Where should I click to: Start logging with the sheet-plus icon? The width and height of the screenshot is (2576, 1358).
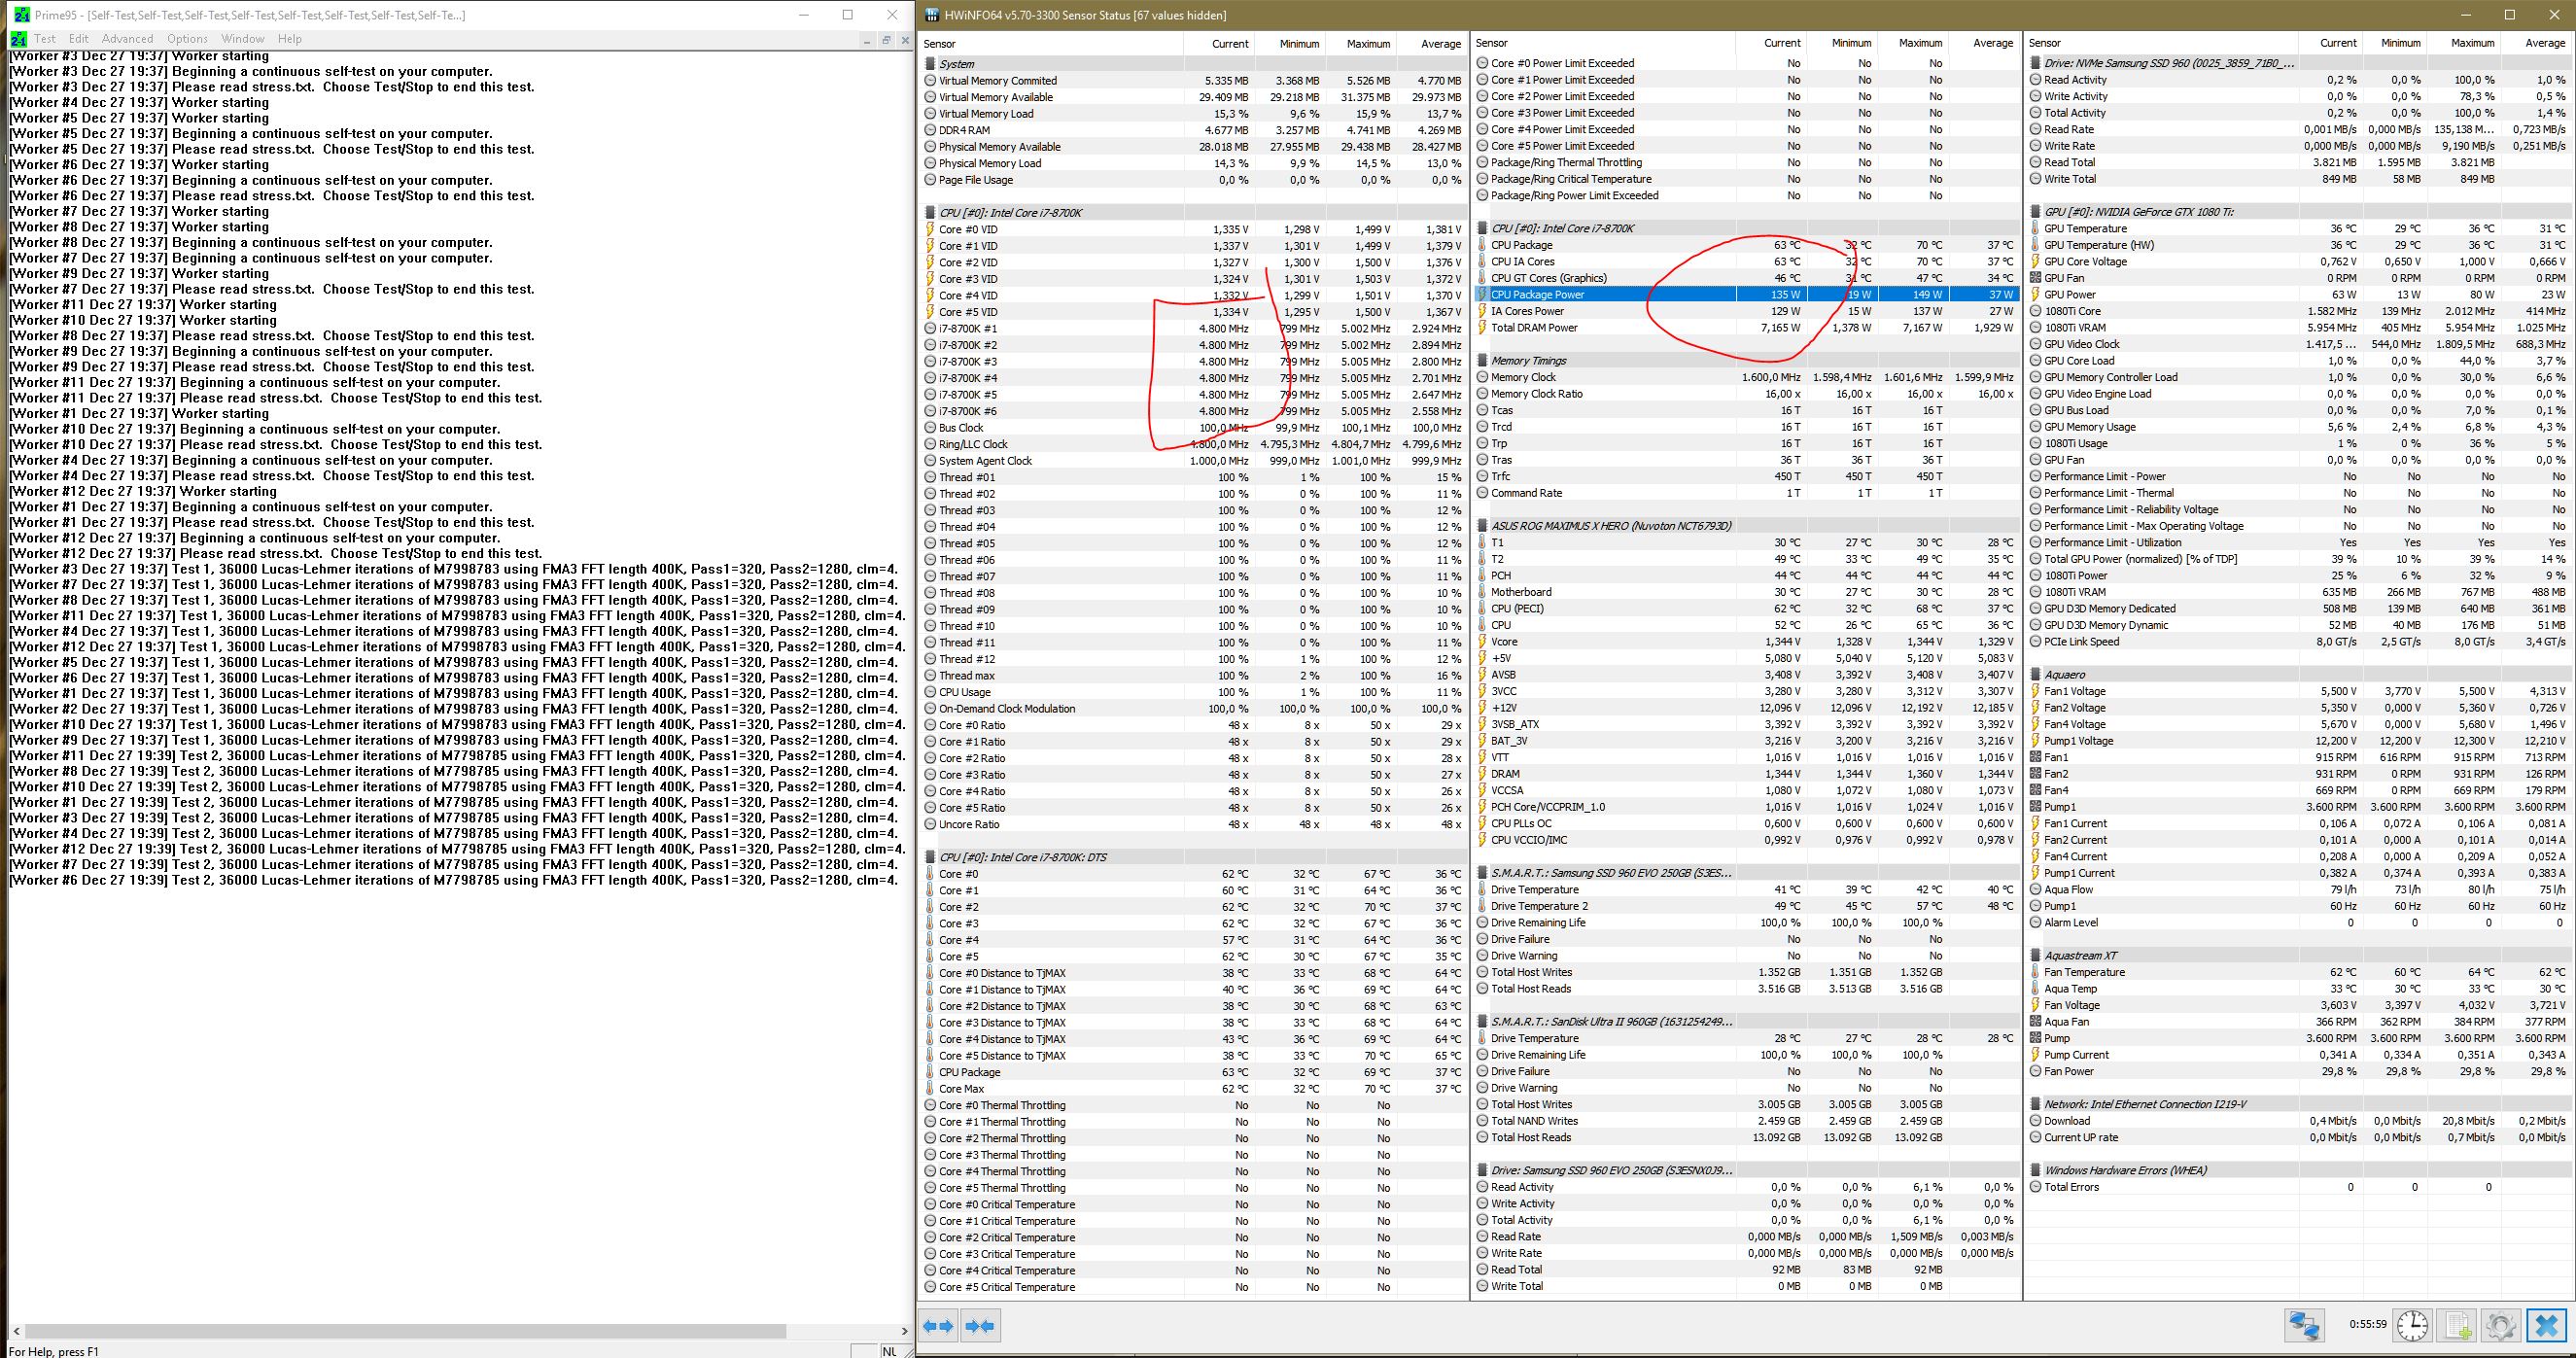coord(2458,1326)
